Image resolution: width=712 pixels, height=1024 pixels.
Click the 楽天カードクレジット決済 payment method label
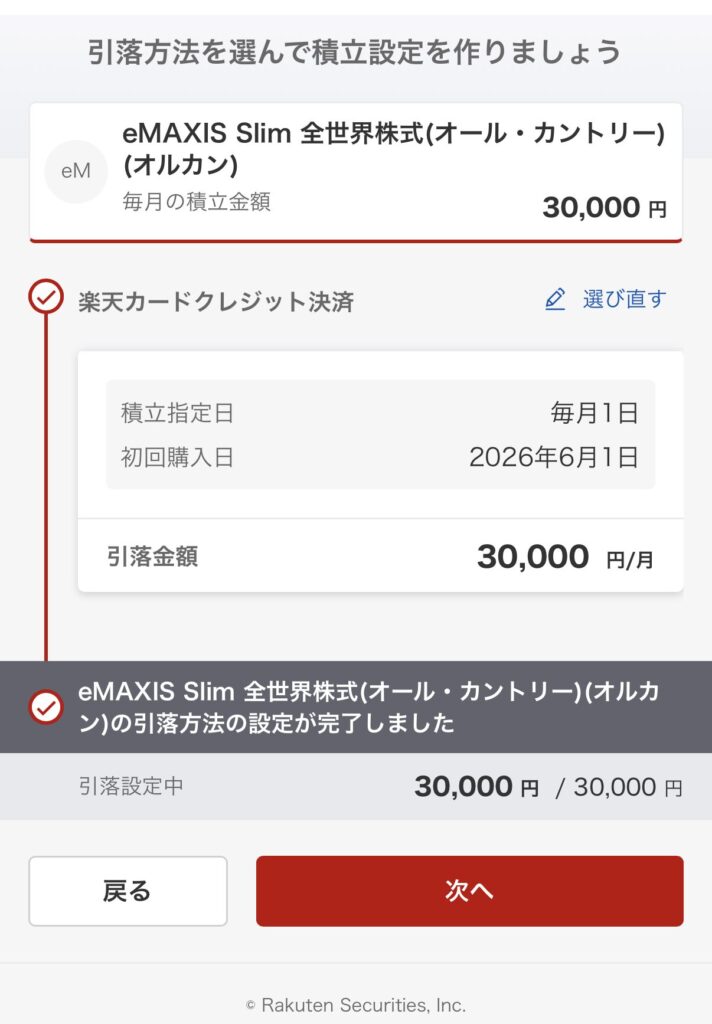[x=216, y=301]
